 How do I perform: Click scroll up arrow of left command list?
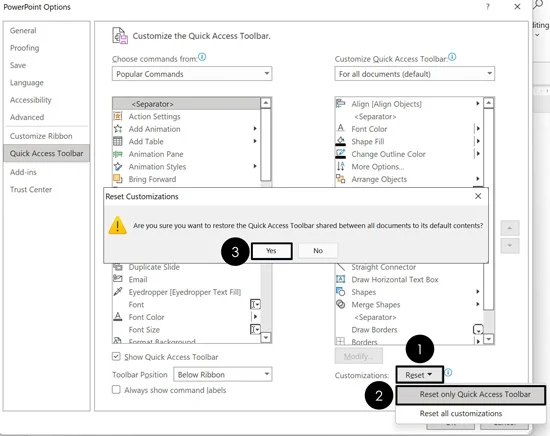coord(266,103)
